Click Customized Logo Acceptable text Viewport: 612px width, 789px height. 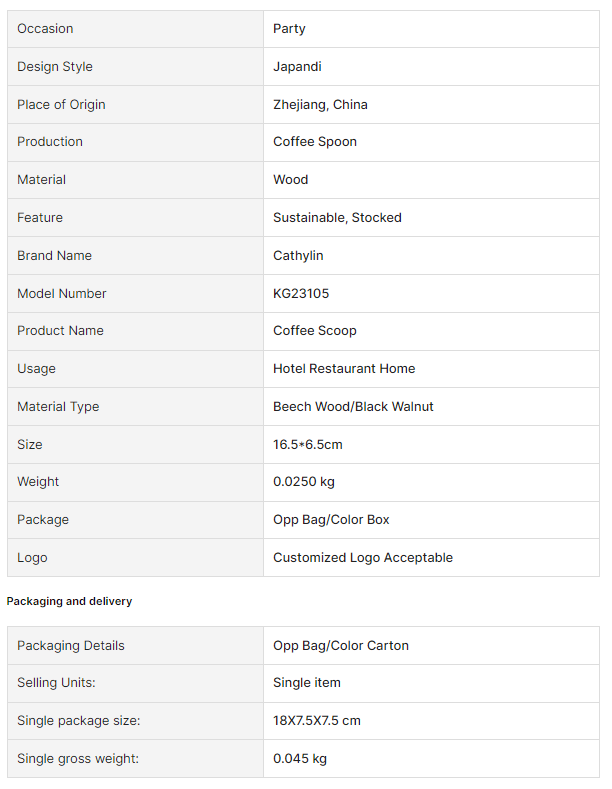[363, 558]
